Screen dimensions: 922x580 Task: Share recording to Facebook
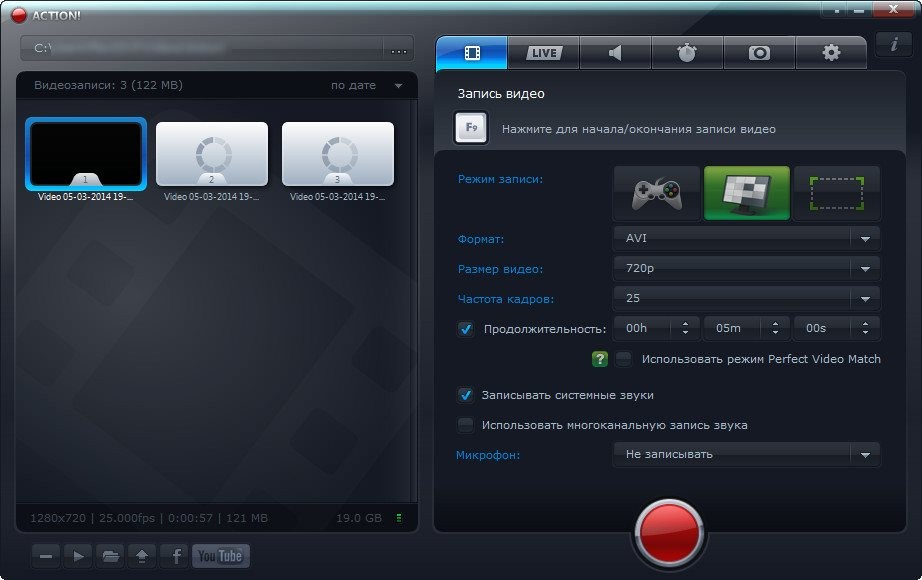click(175, 556)
